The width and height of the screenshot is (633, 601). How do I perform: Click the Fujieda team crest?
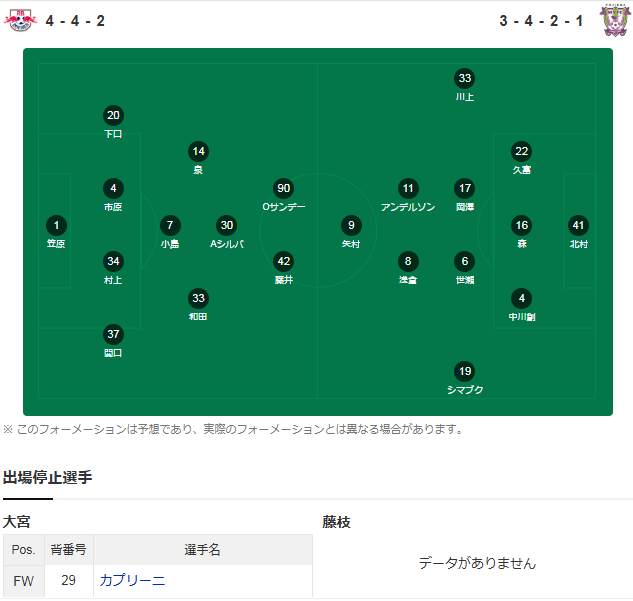pyautogui.click(x=613, y=20)
